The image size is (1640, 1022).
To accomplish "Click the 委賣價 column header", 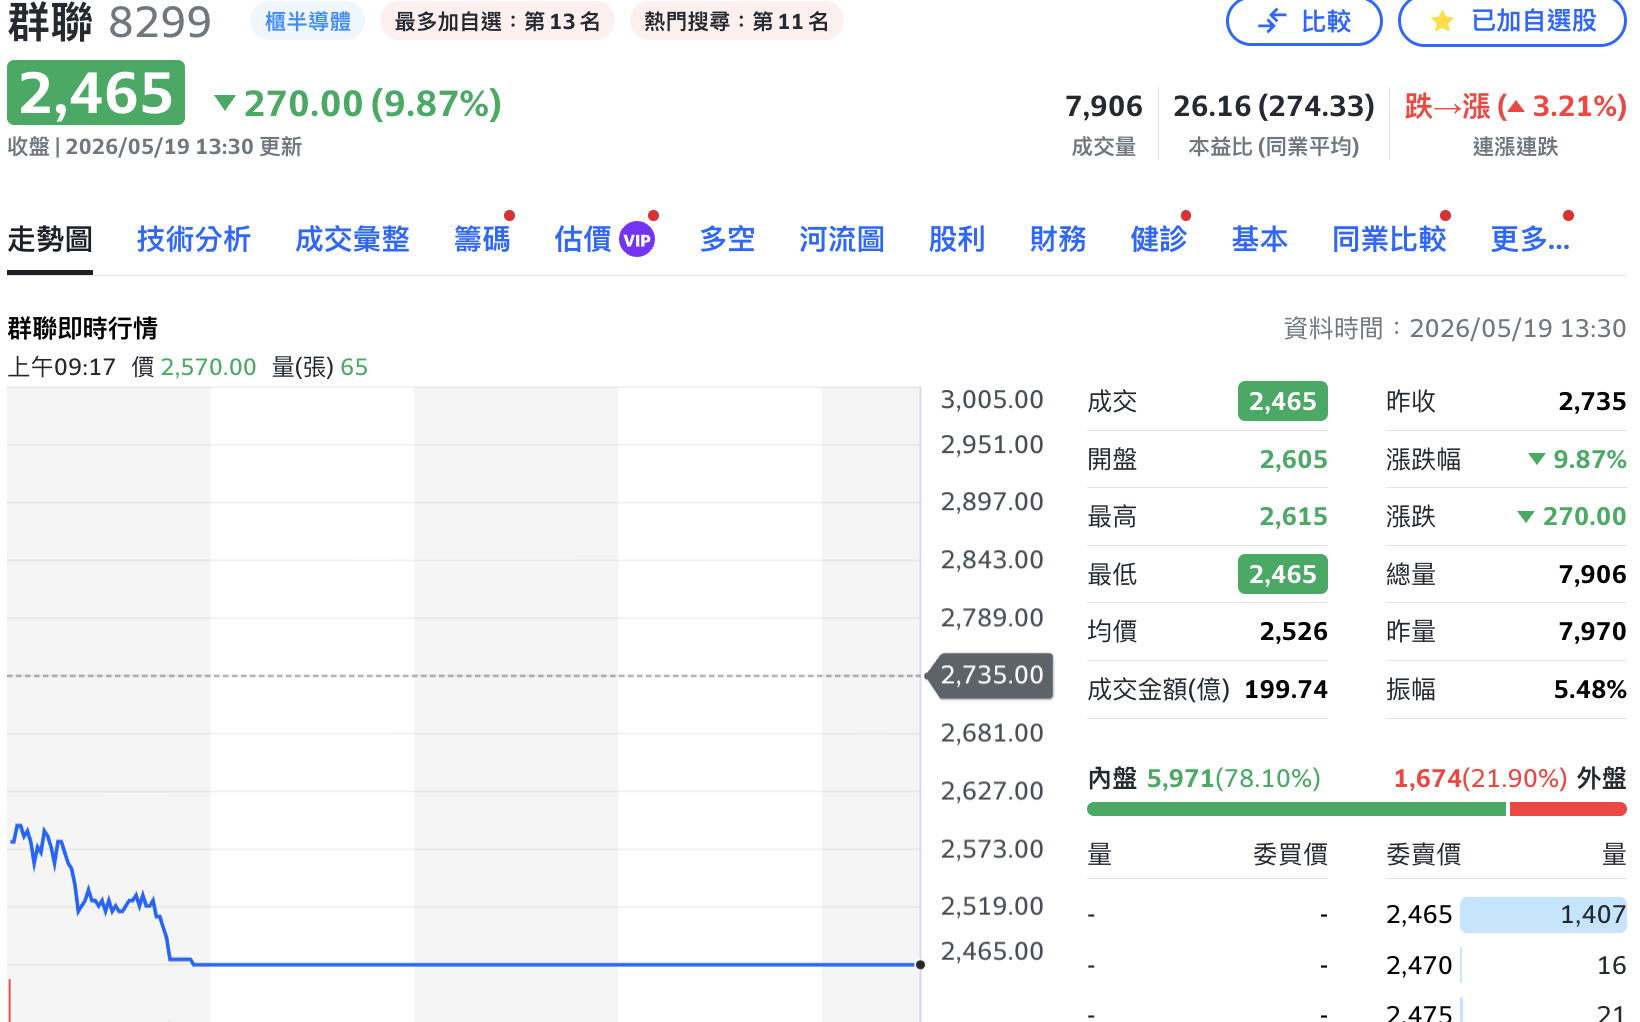I will pyautogui.click(x=1423, y=855).
